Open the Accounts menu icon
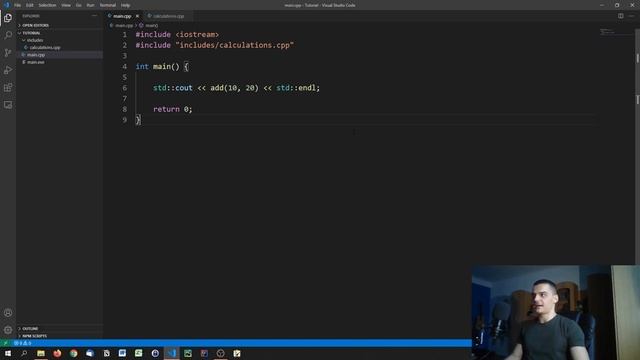This screenshot has height=360, width=640. point(8,313)
